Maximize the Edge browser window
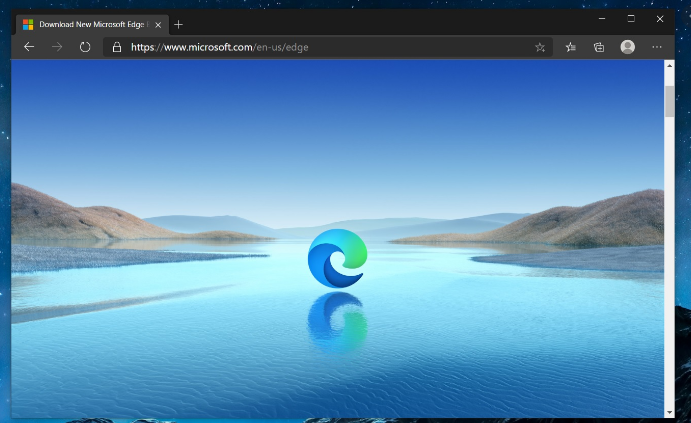The image size is (691, 423). tap(631, 19)
